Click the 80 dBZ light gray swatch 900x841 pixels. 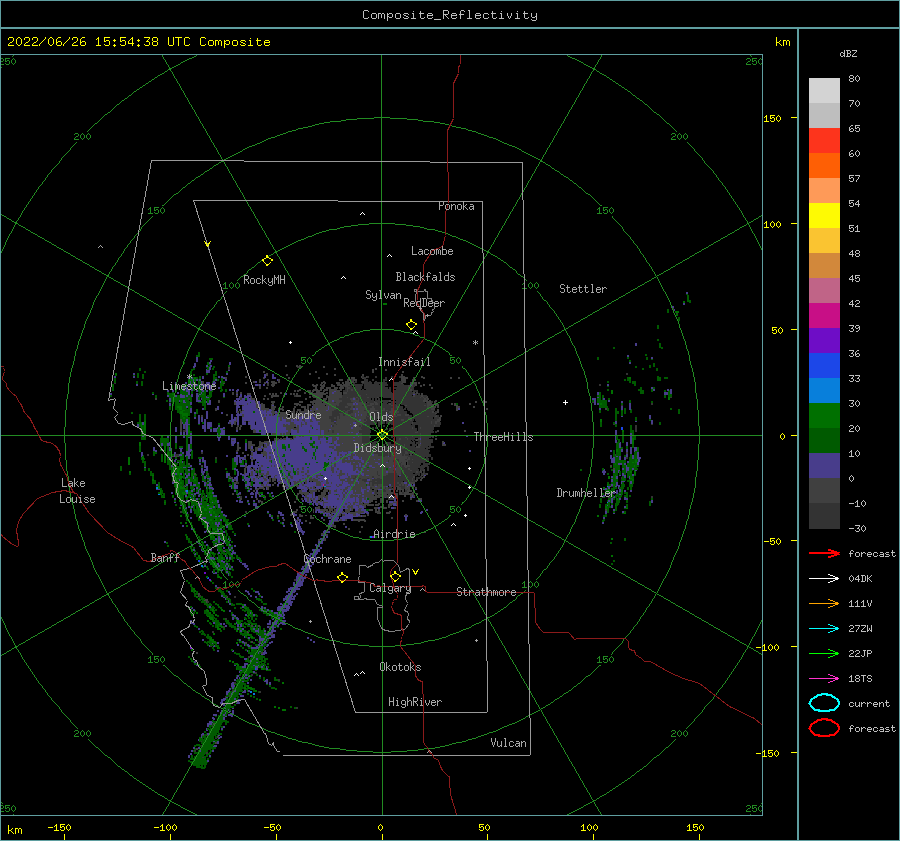pos(824,91)
